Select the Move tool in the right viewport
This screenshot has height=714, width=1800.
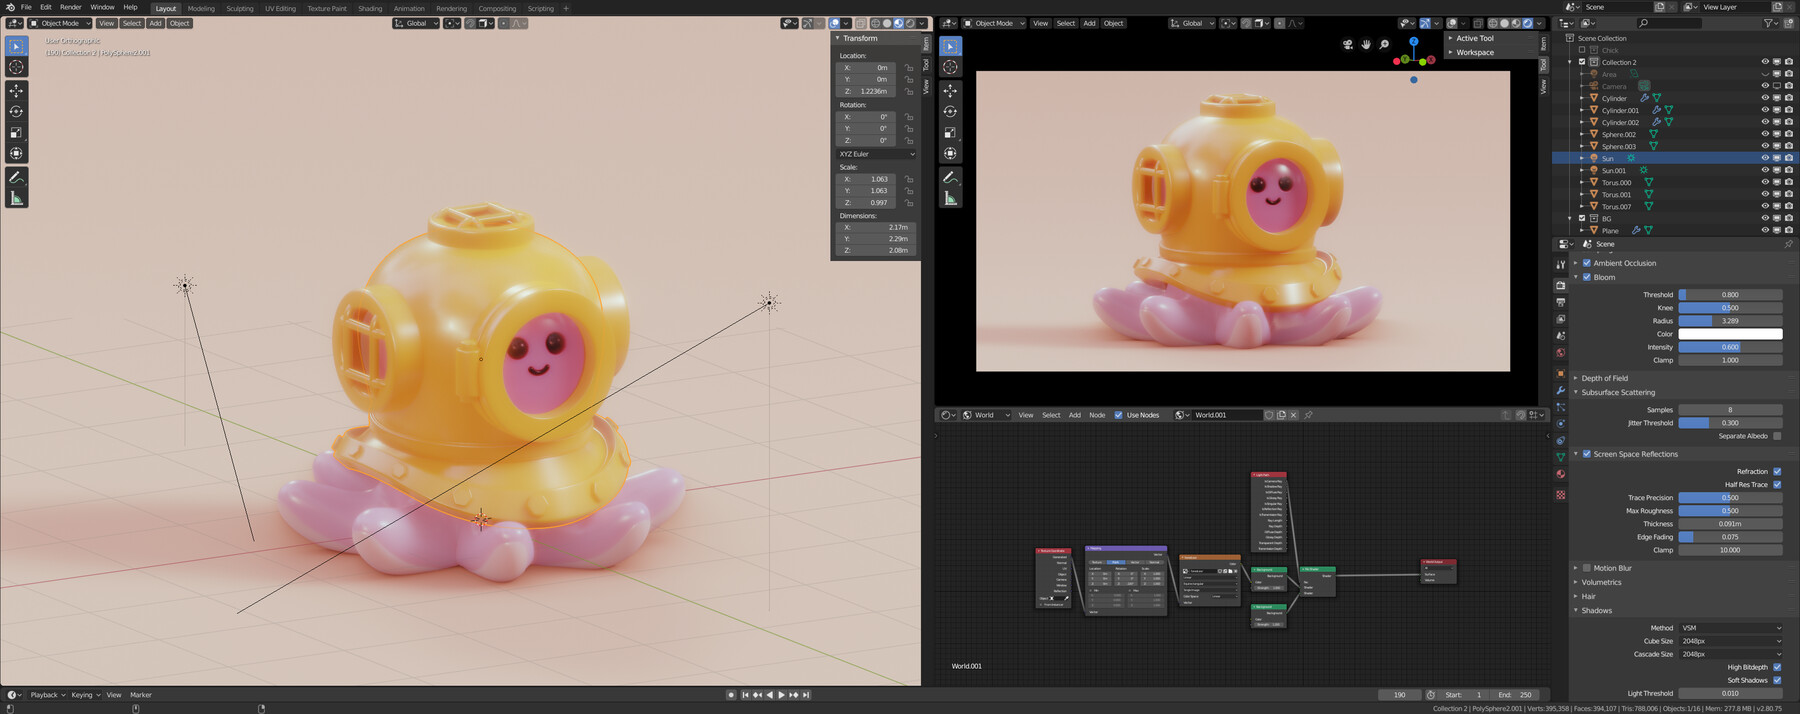[950, 91]
